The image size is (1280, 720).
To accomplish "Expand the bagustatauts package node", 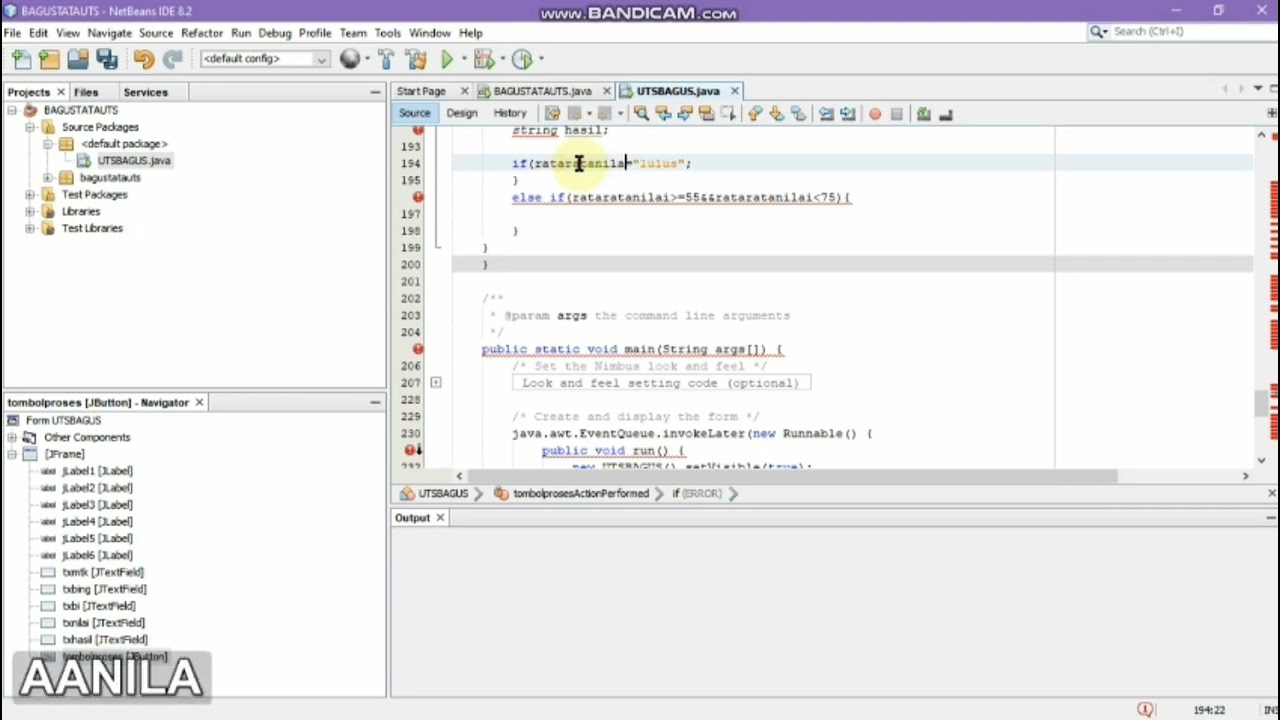I will pyautogui.click(x=48, y=178).
